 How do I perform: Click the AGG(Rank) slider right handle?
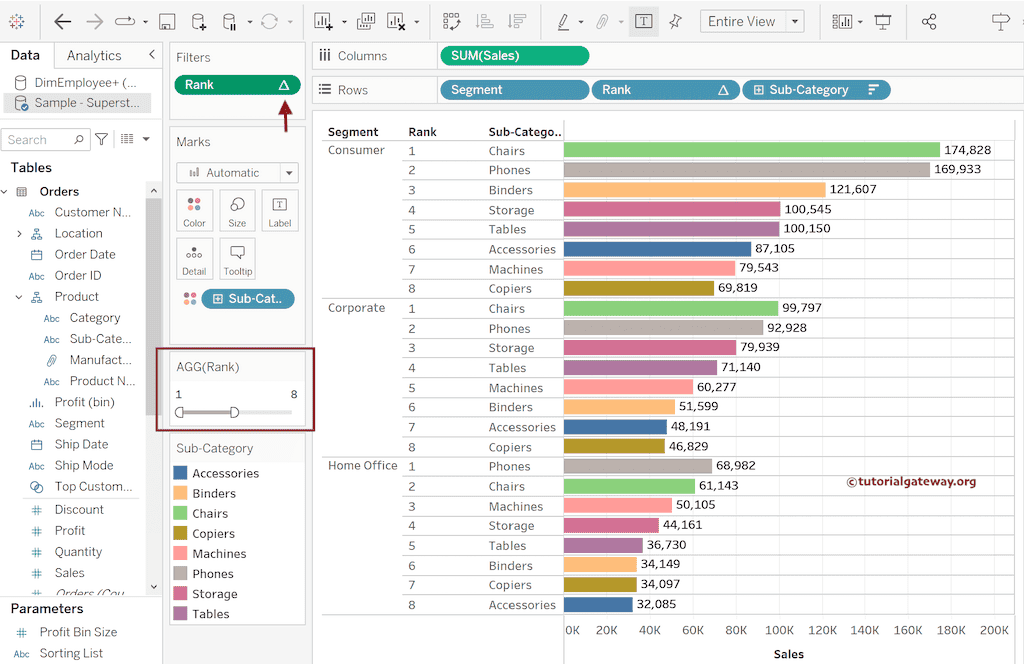[234, 412]
